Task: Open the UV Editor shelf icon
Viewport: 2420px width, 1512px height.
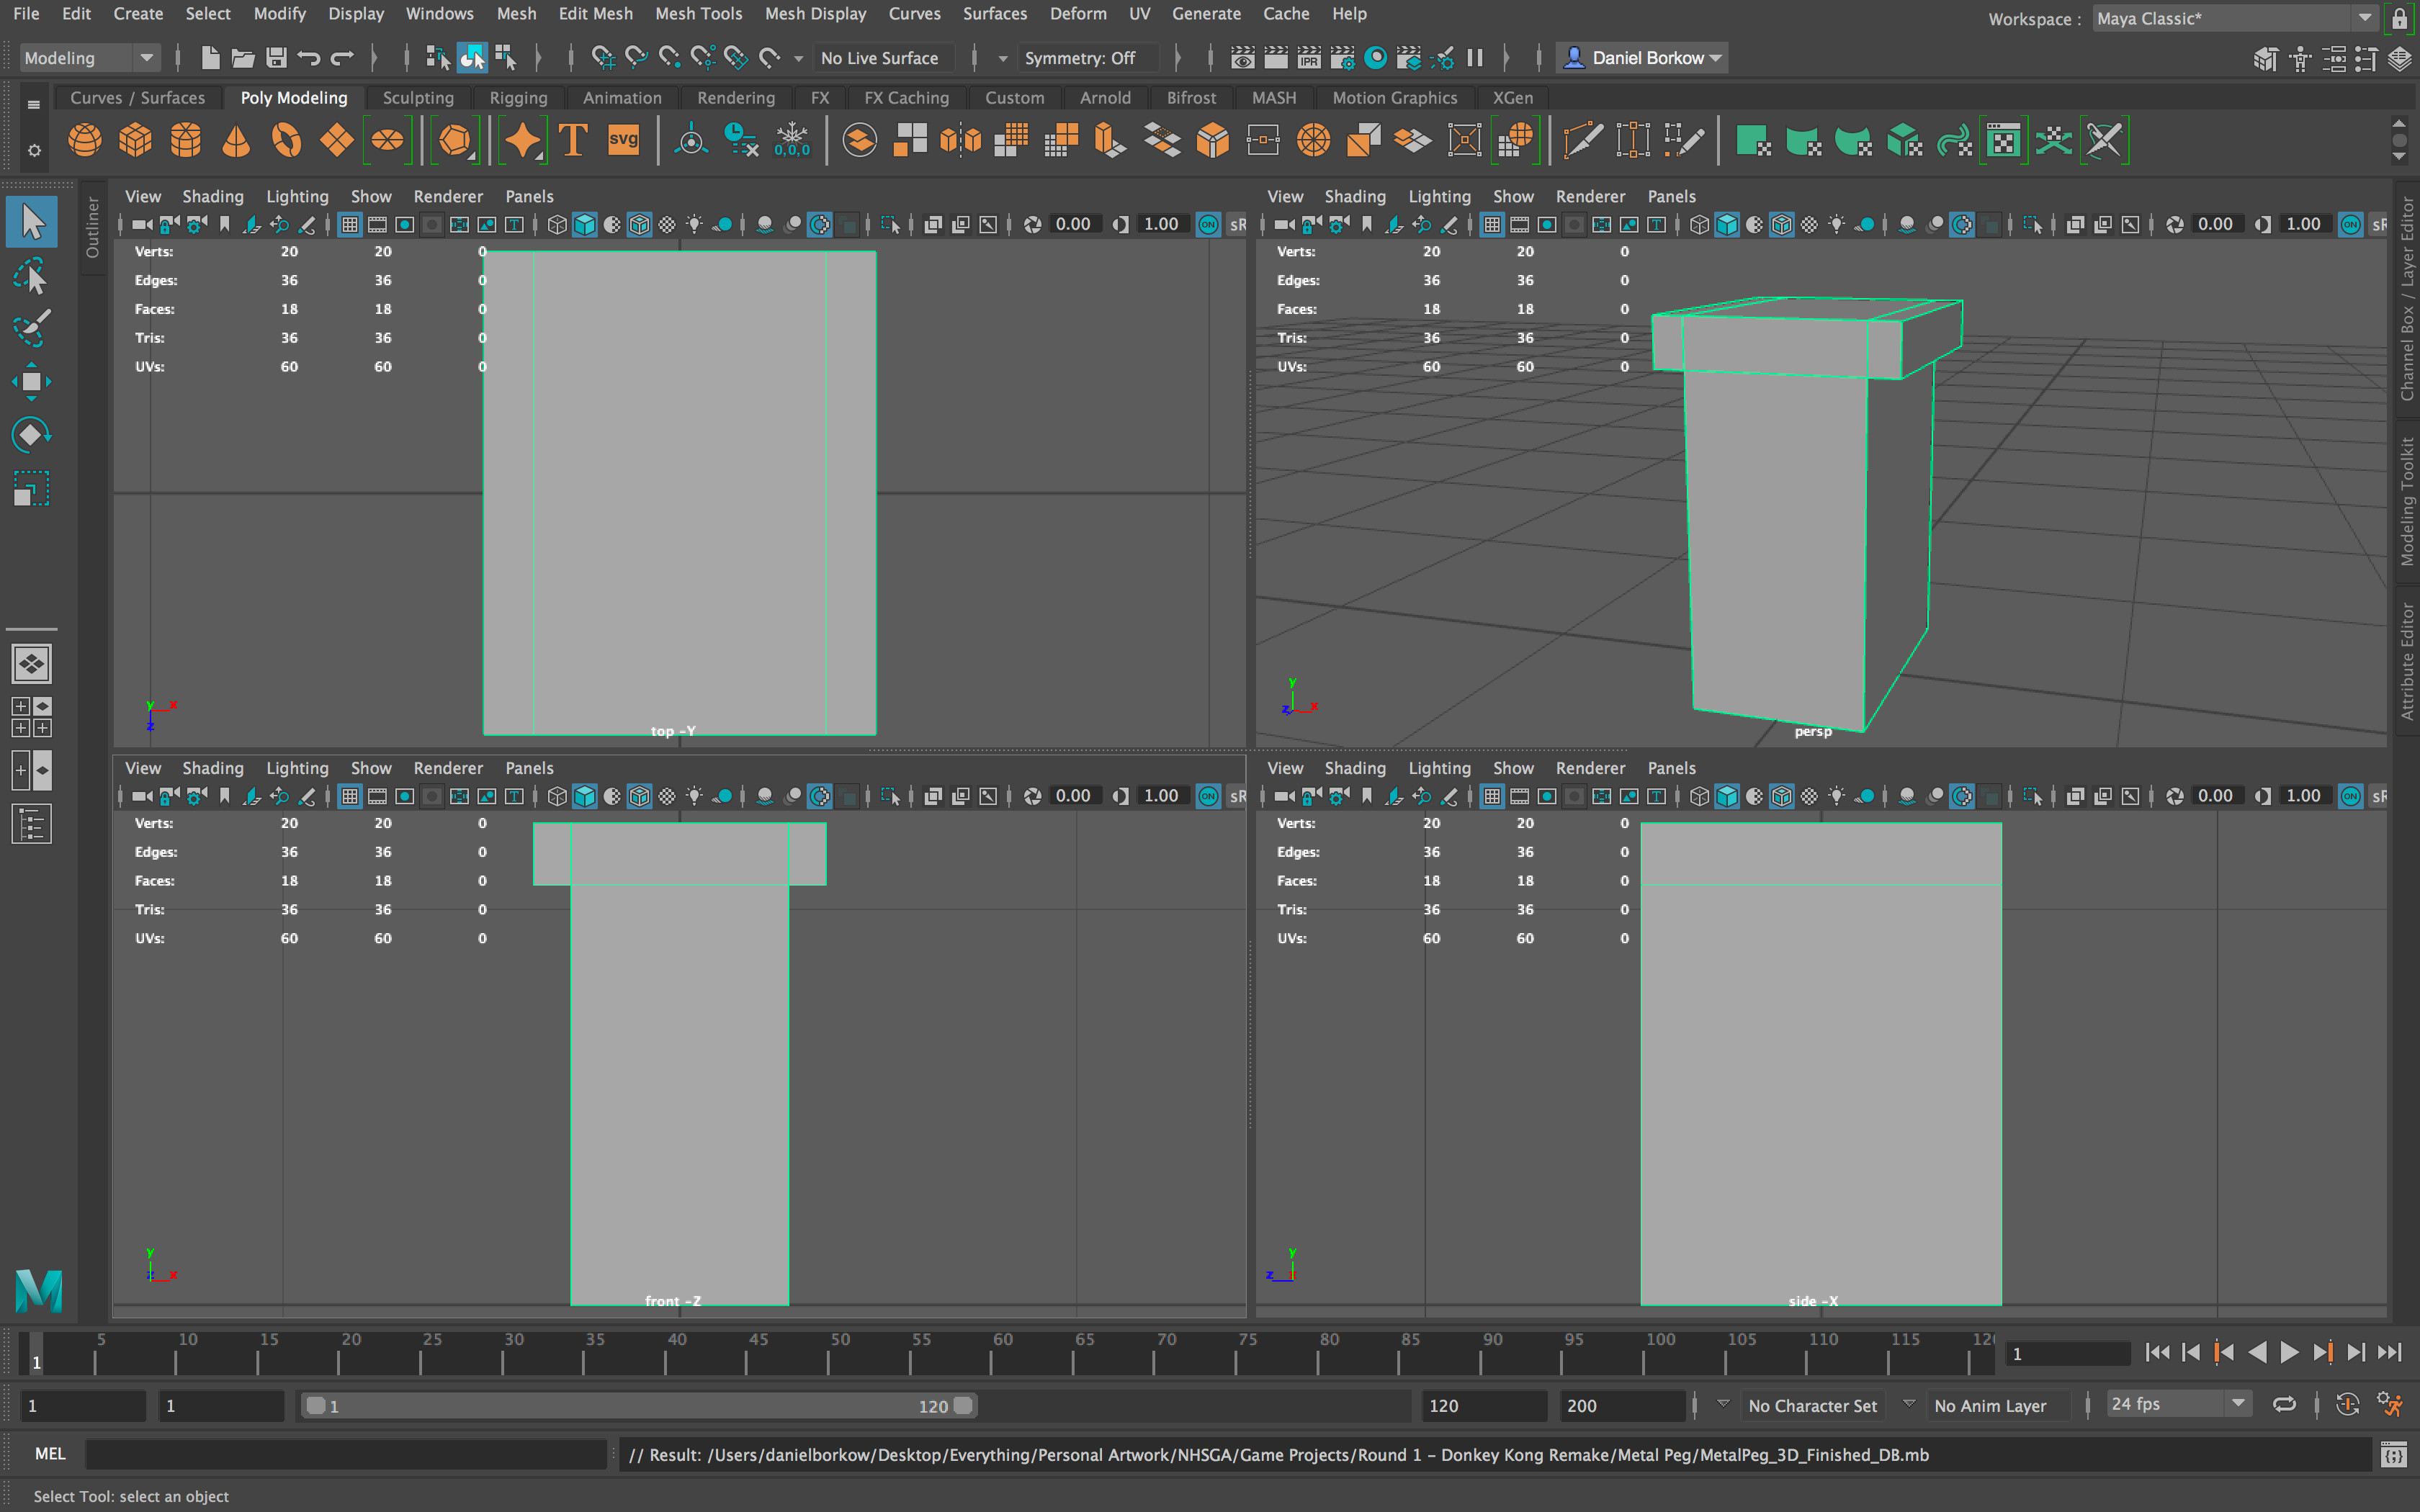Action: pos(2004,140)
